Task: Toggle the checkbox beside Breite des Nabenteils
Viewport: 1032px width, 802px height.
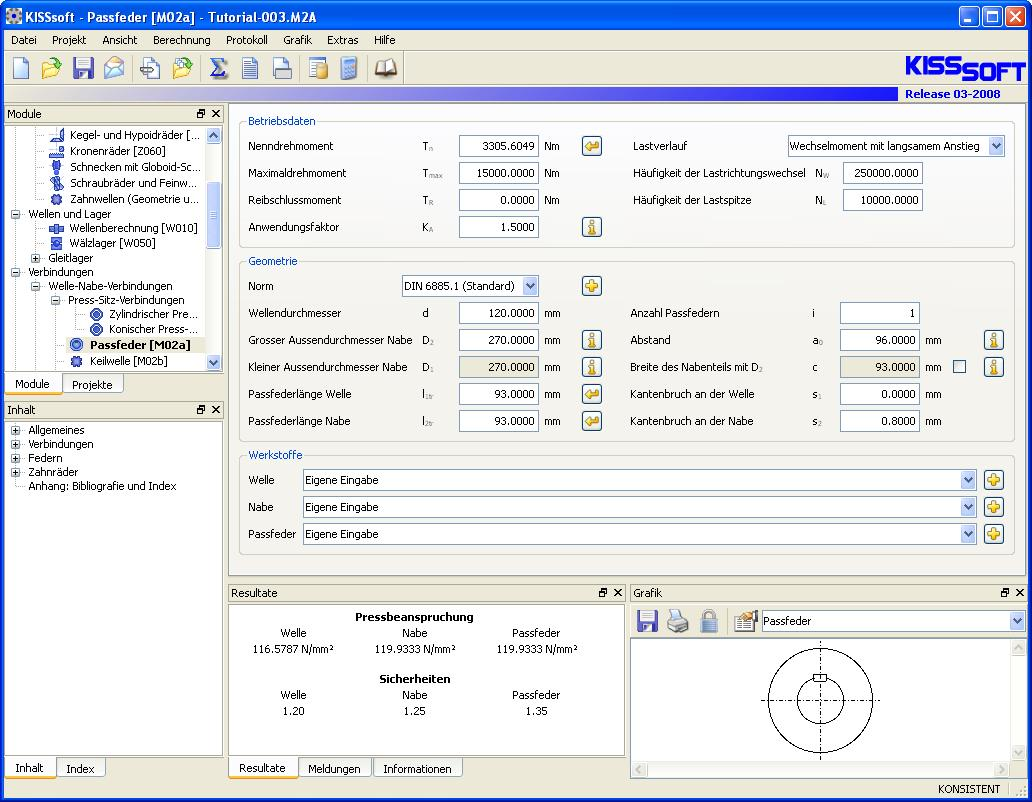Action: point(960,367)
